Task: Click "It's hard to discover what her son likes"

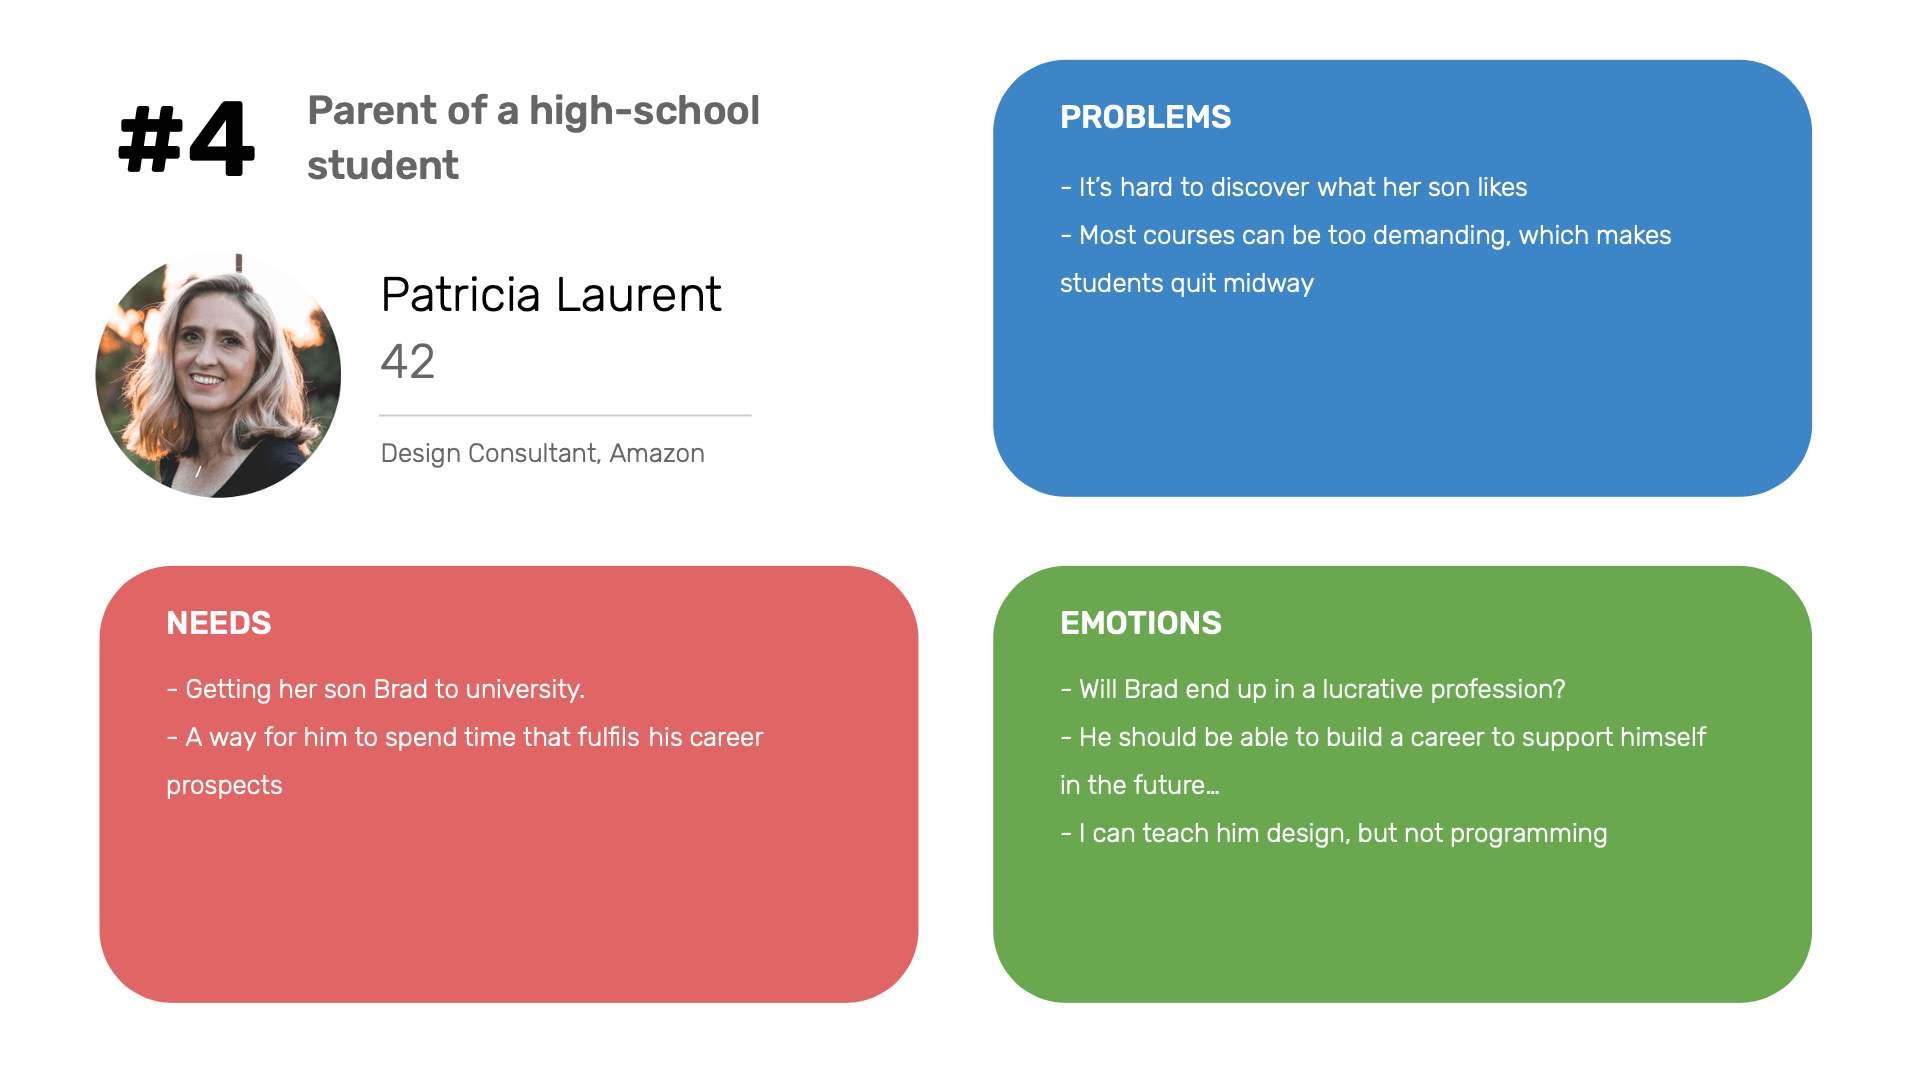Action: click(x=1293, y=188)
